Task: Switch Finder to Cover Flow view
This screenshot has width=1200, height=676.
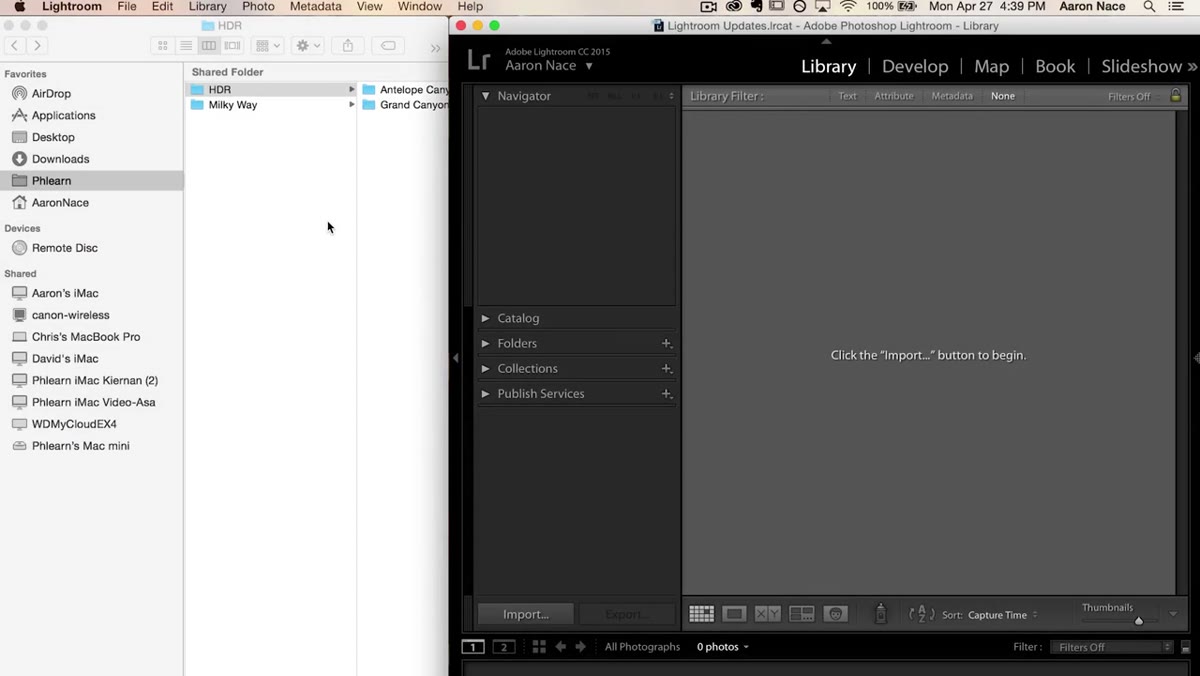Action: pyautogui.click(x=232, y=46)
